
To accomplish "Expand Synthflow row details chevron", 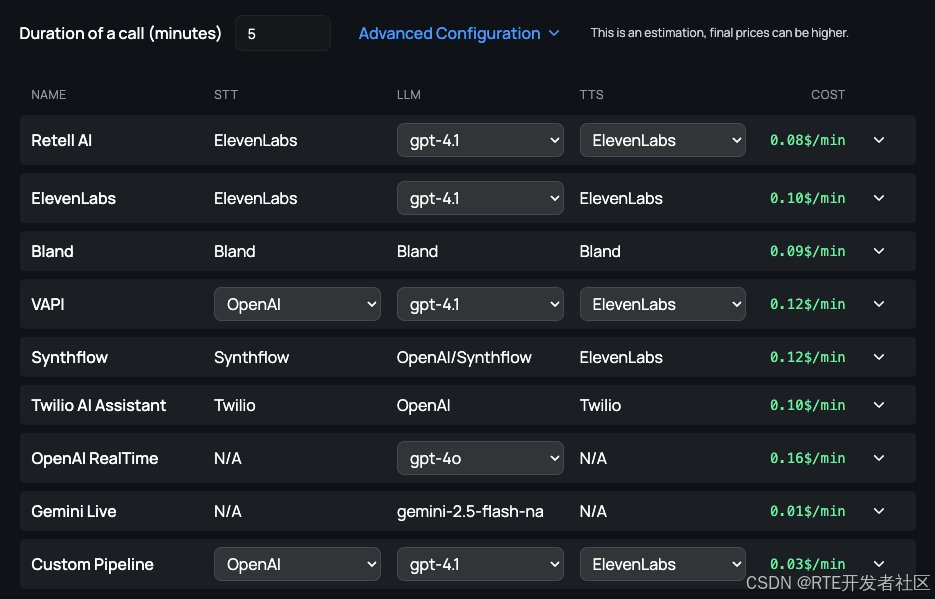I will pyautogui.click(x=879, y=357).
